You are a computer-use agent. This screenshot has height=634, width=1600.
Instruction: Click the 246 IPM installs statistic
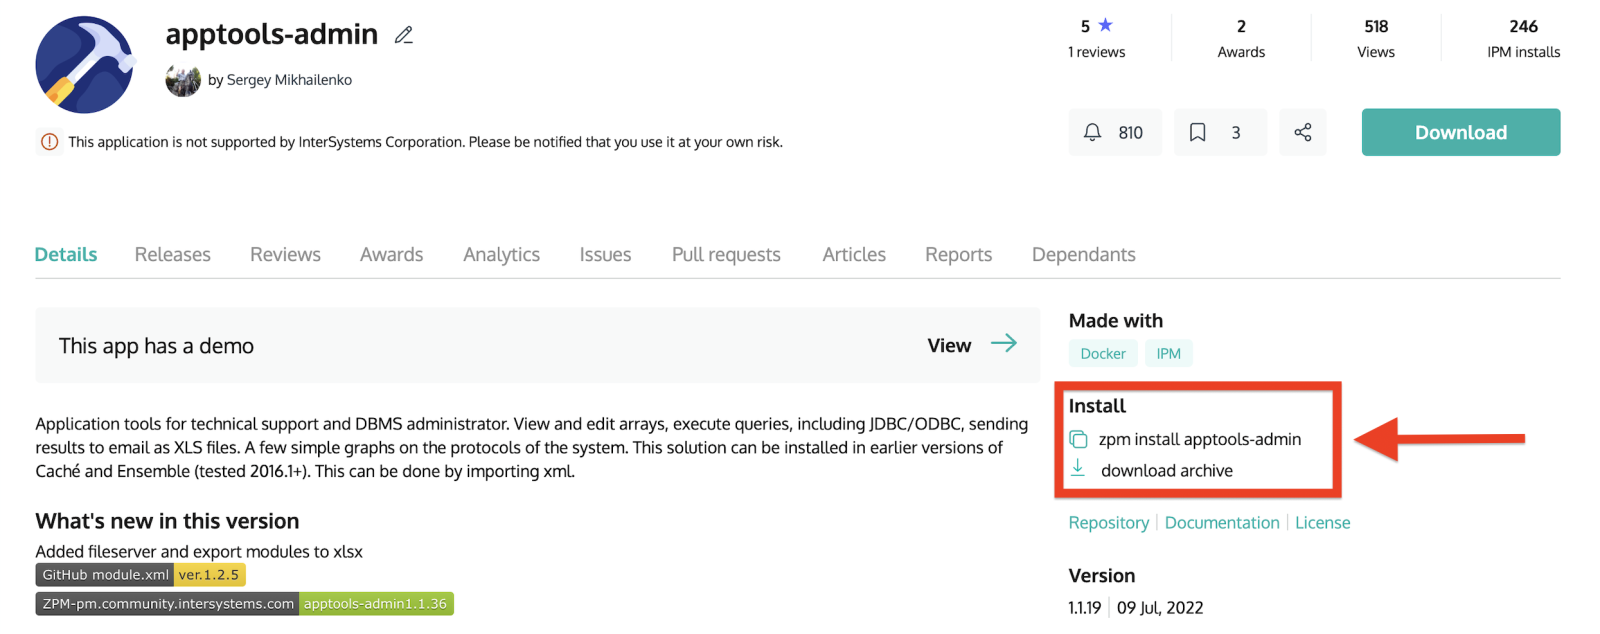[1523, 39]
